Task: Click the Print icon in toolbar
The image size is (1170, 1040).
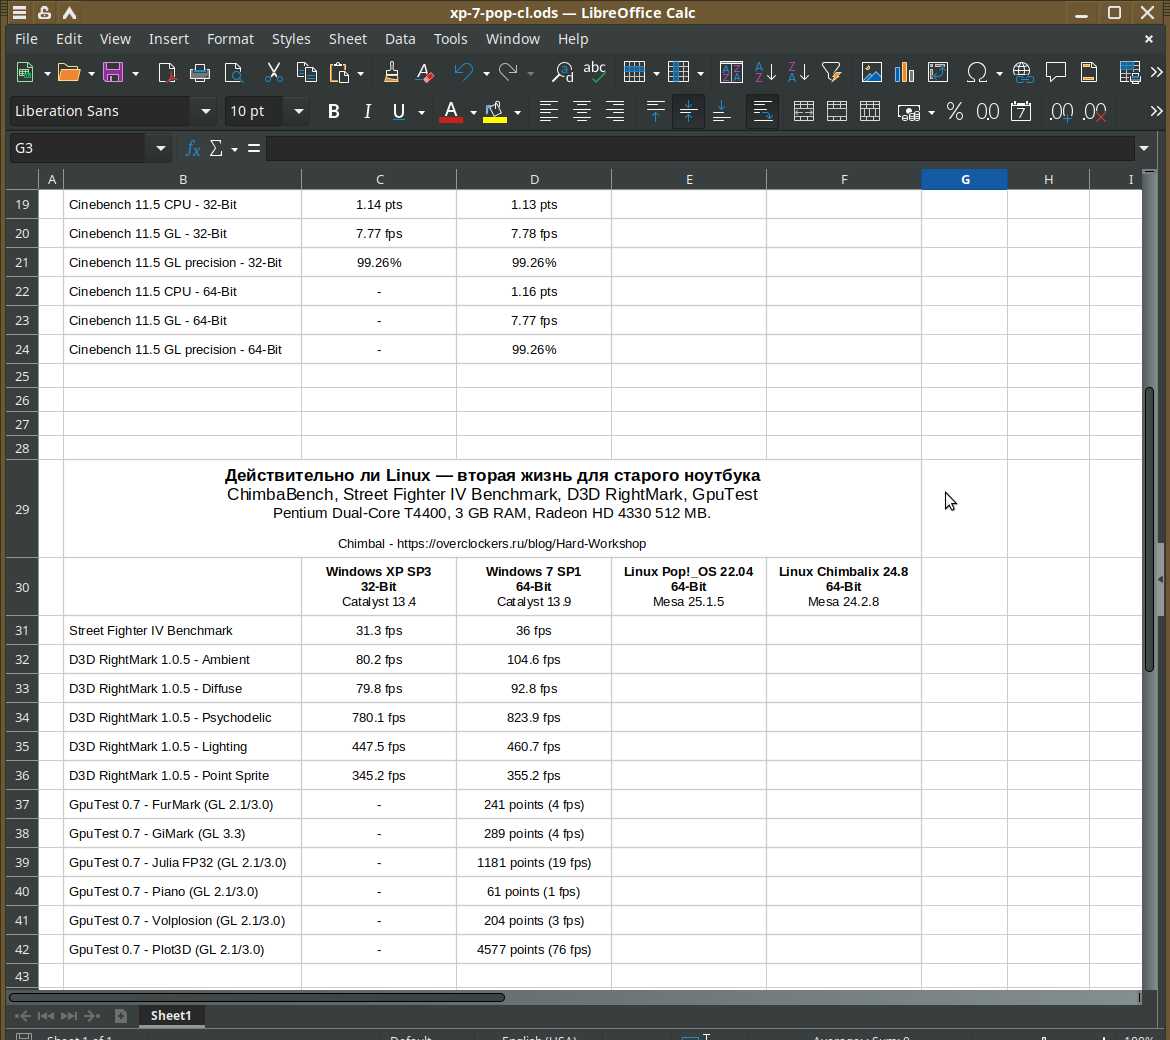Action: [x=200, y=73]
